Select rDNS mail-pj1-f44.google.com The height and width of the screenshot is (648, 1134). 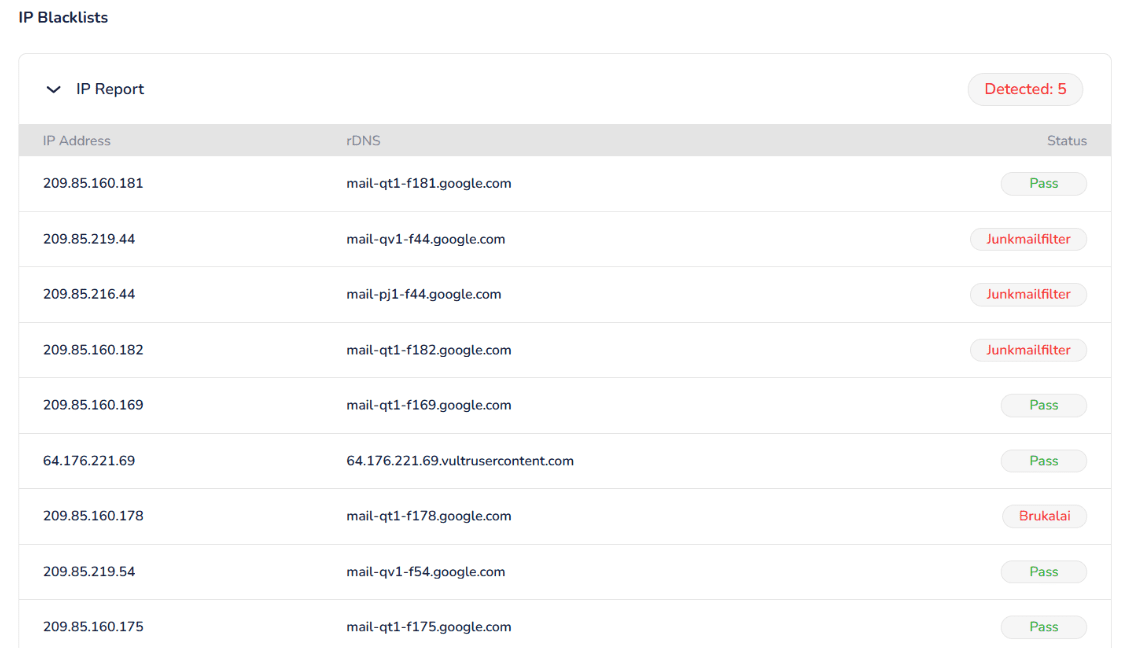[424, 294]
